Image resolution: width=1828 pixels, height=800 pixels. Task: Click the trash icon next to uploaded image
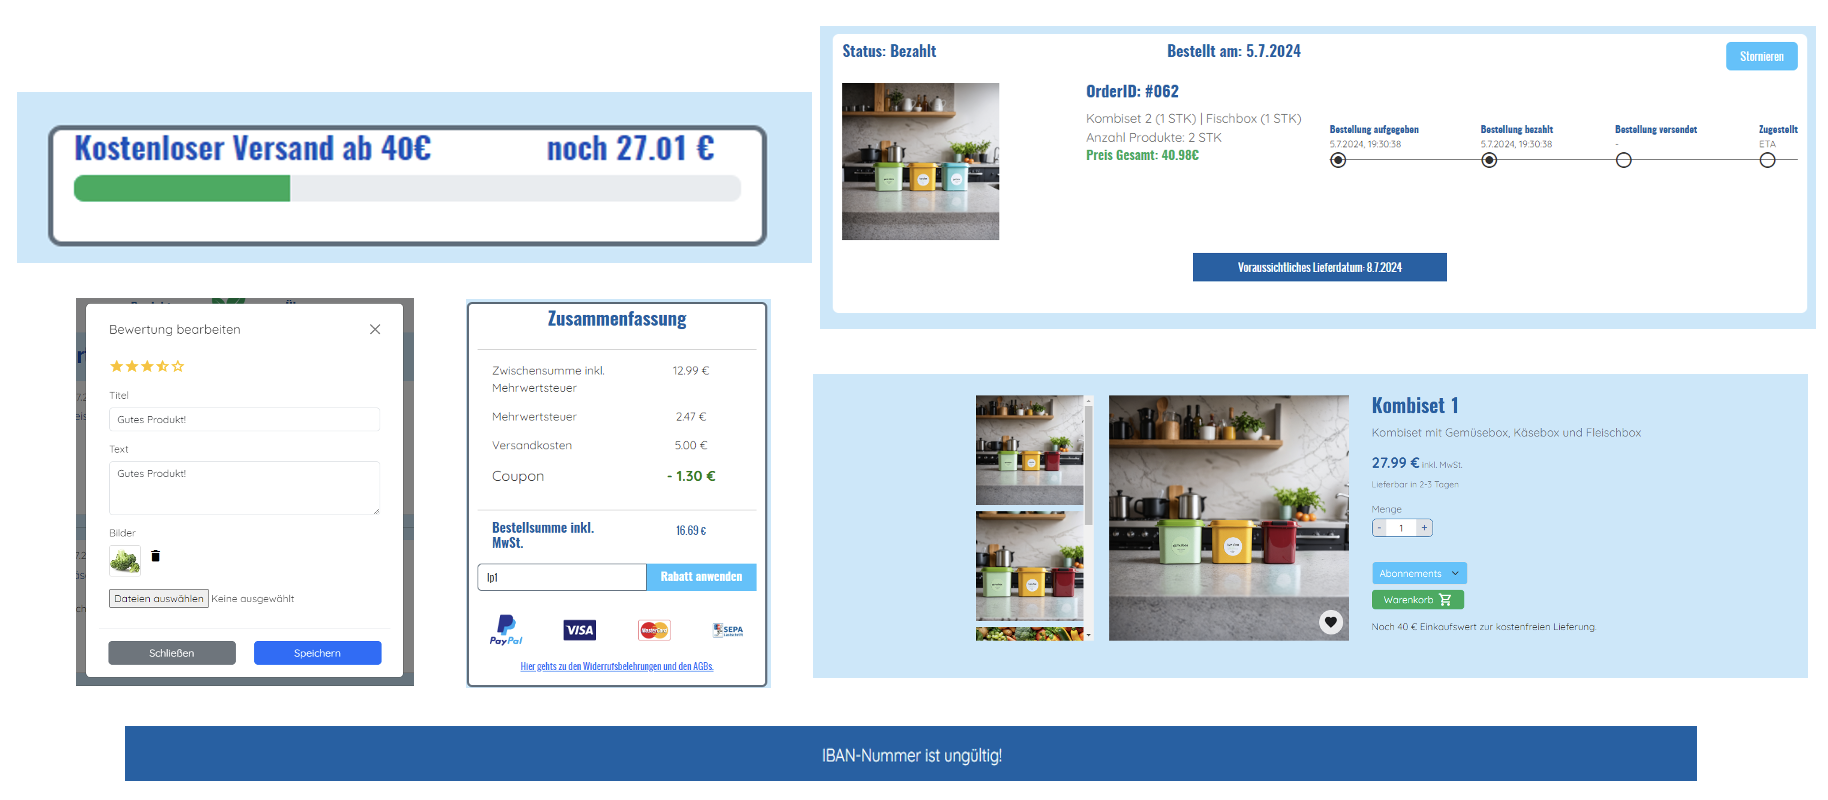coord(155,556)
